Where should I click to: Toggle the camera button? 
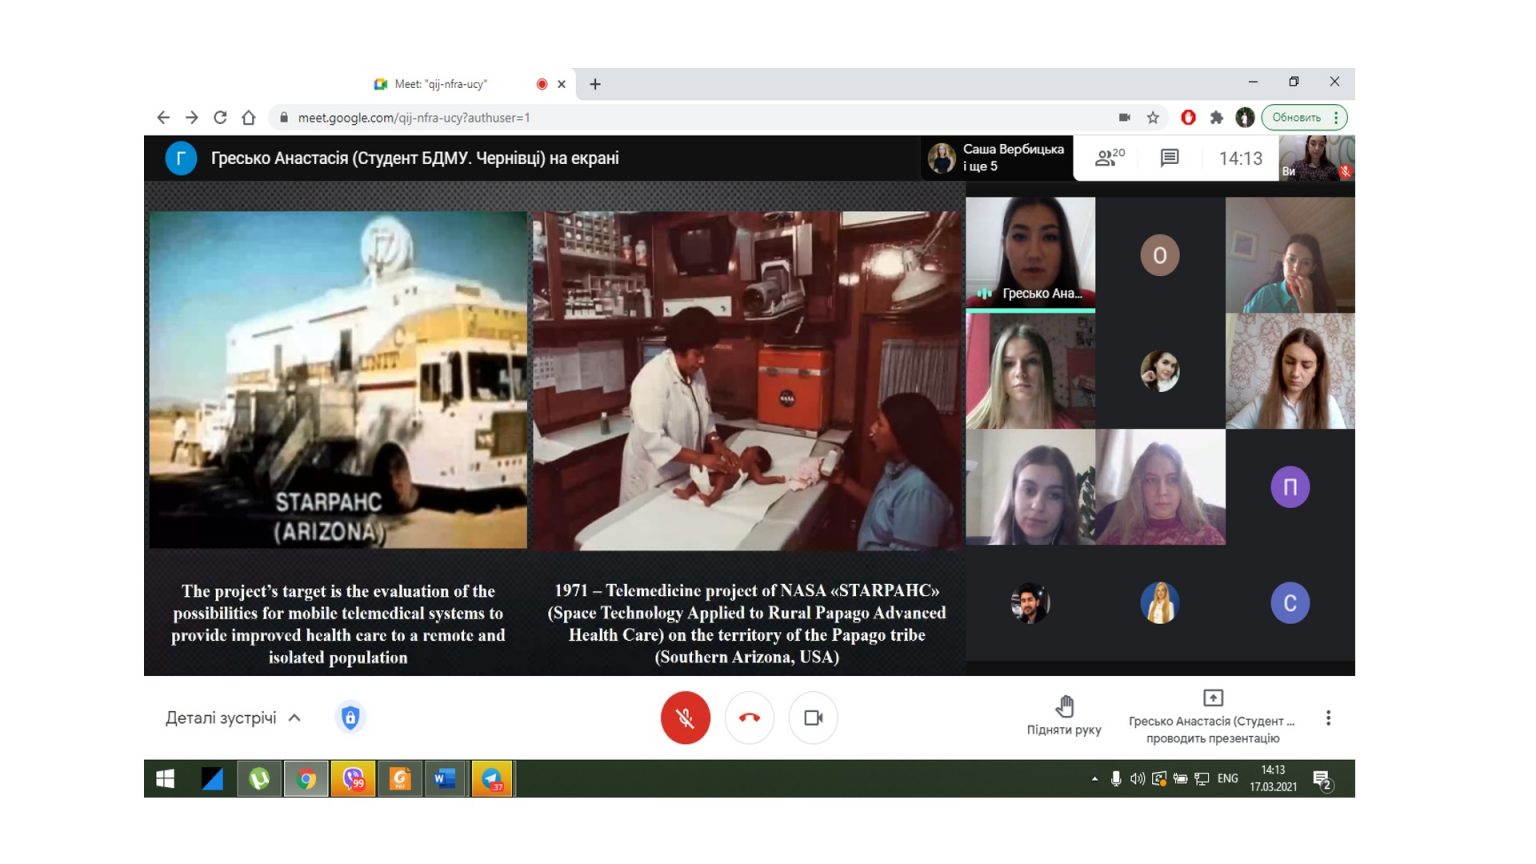tap(813, 717)
